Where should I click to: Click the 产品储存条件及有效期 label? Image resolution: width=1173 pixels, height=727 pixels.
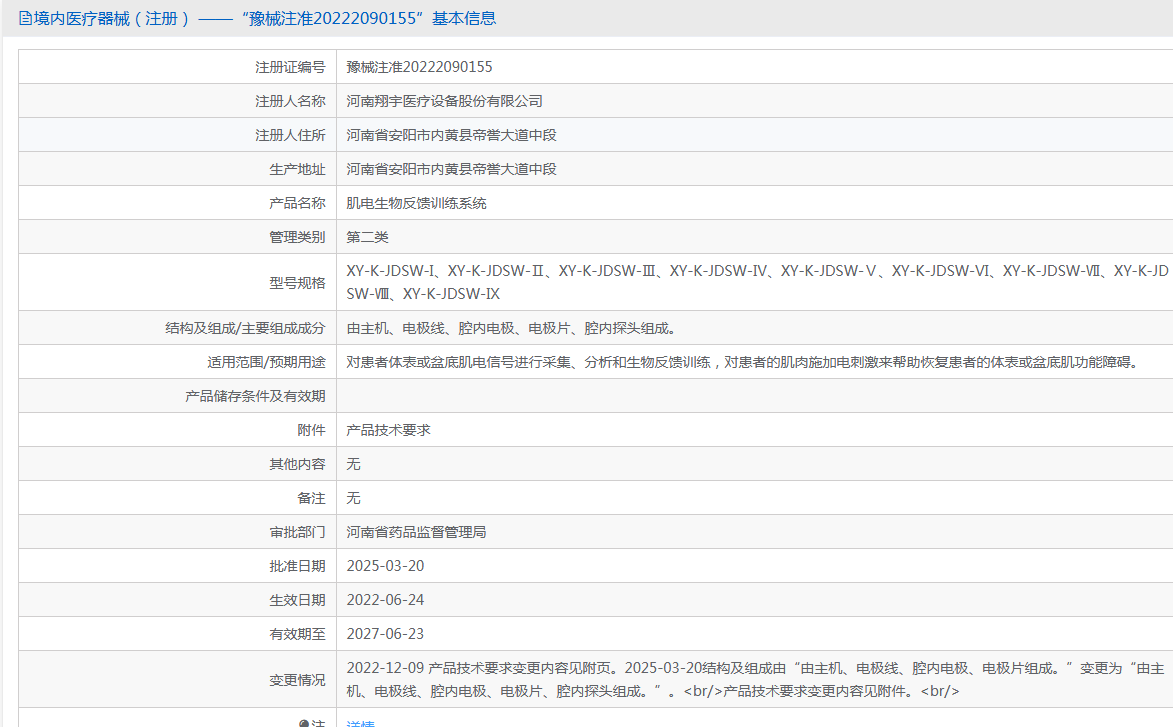coord(255,396)
